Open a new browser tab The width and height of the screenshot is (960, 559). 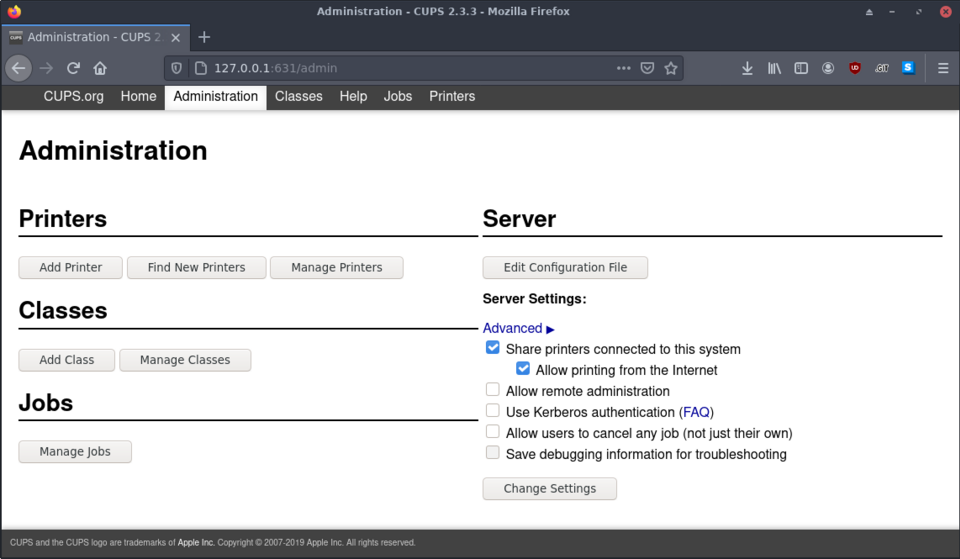[204, 37]
